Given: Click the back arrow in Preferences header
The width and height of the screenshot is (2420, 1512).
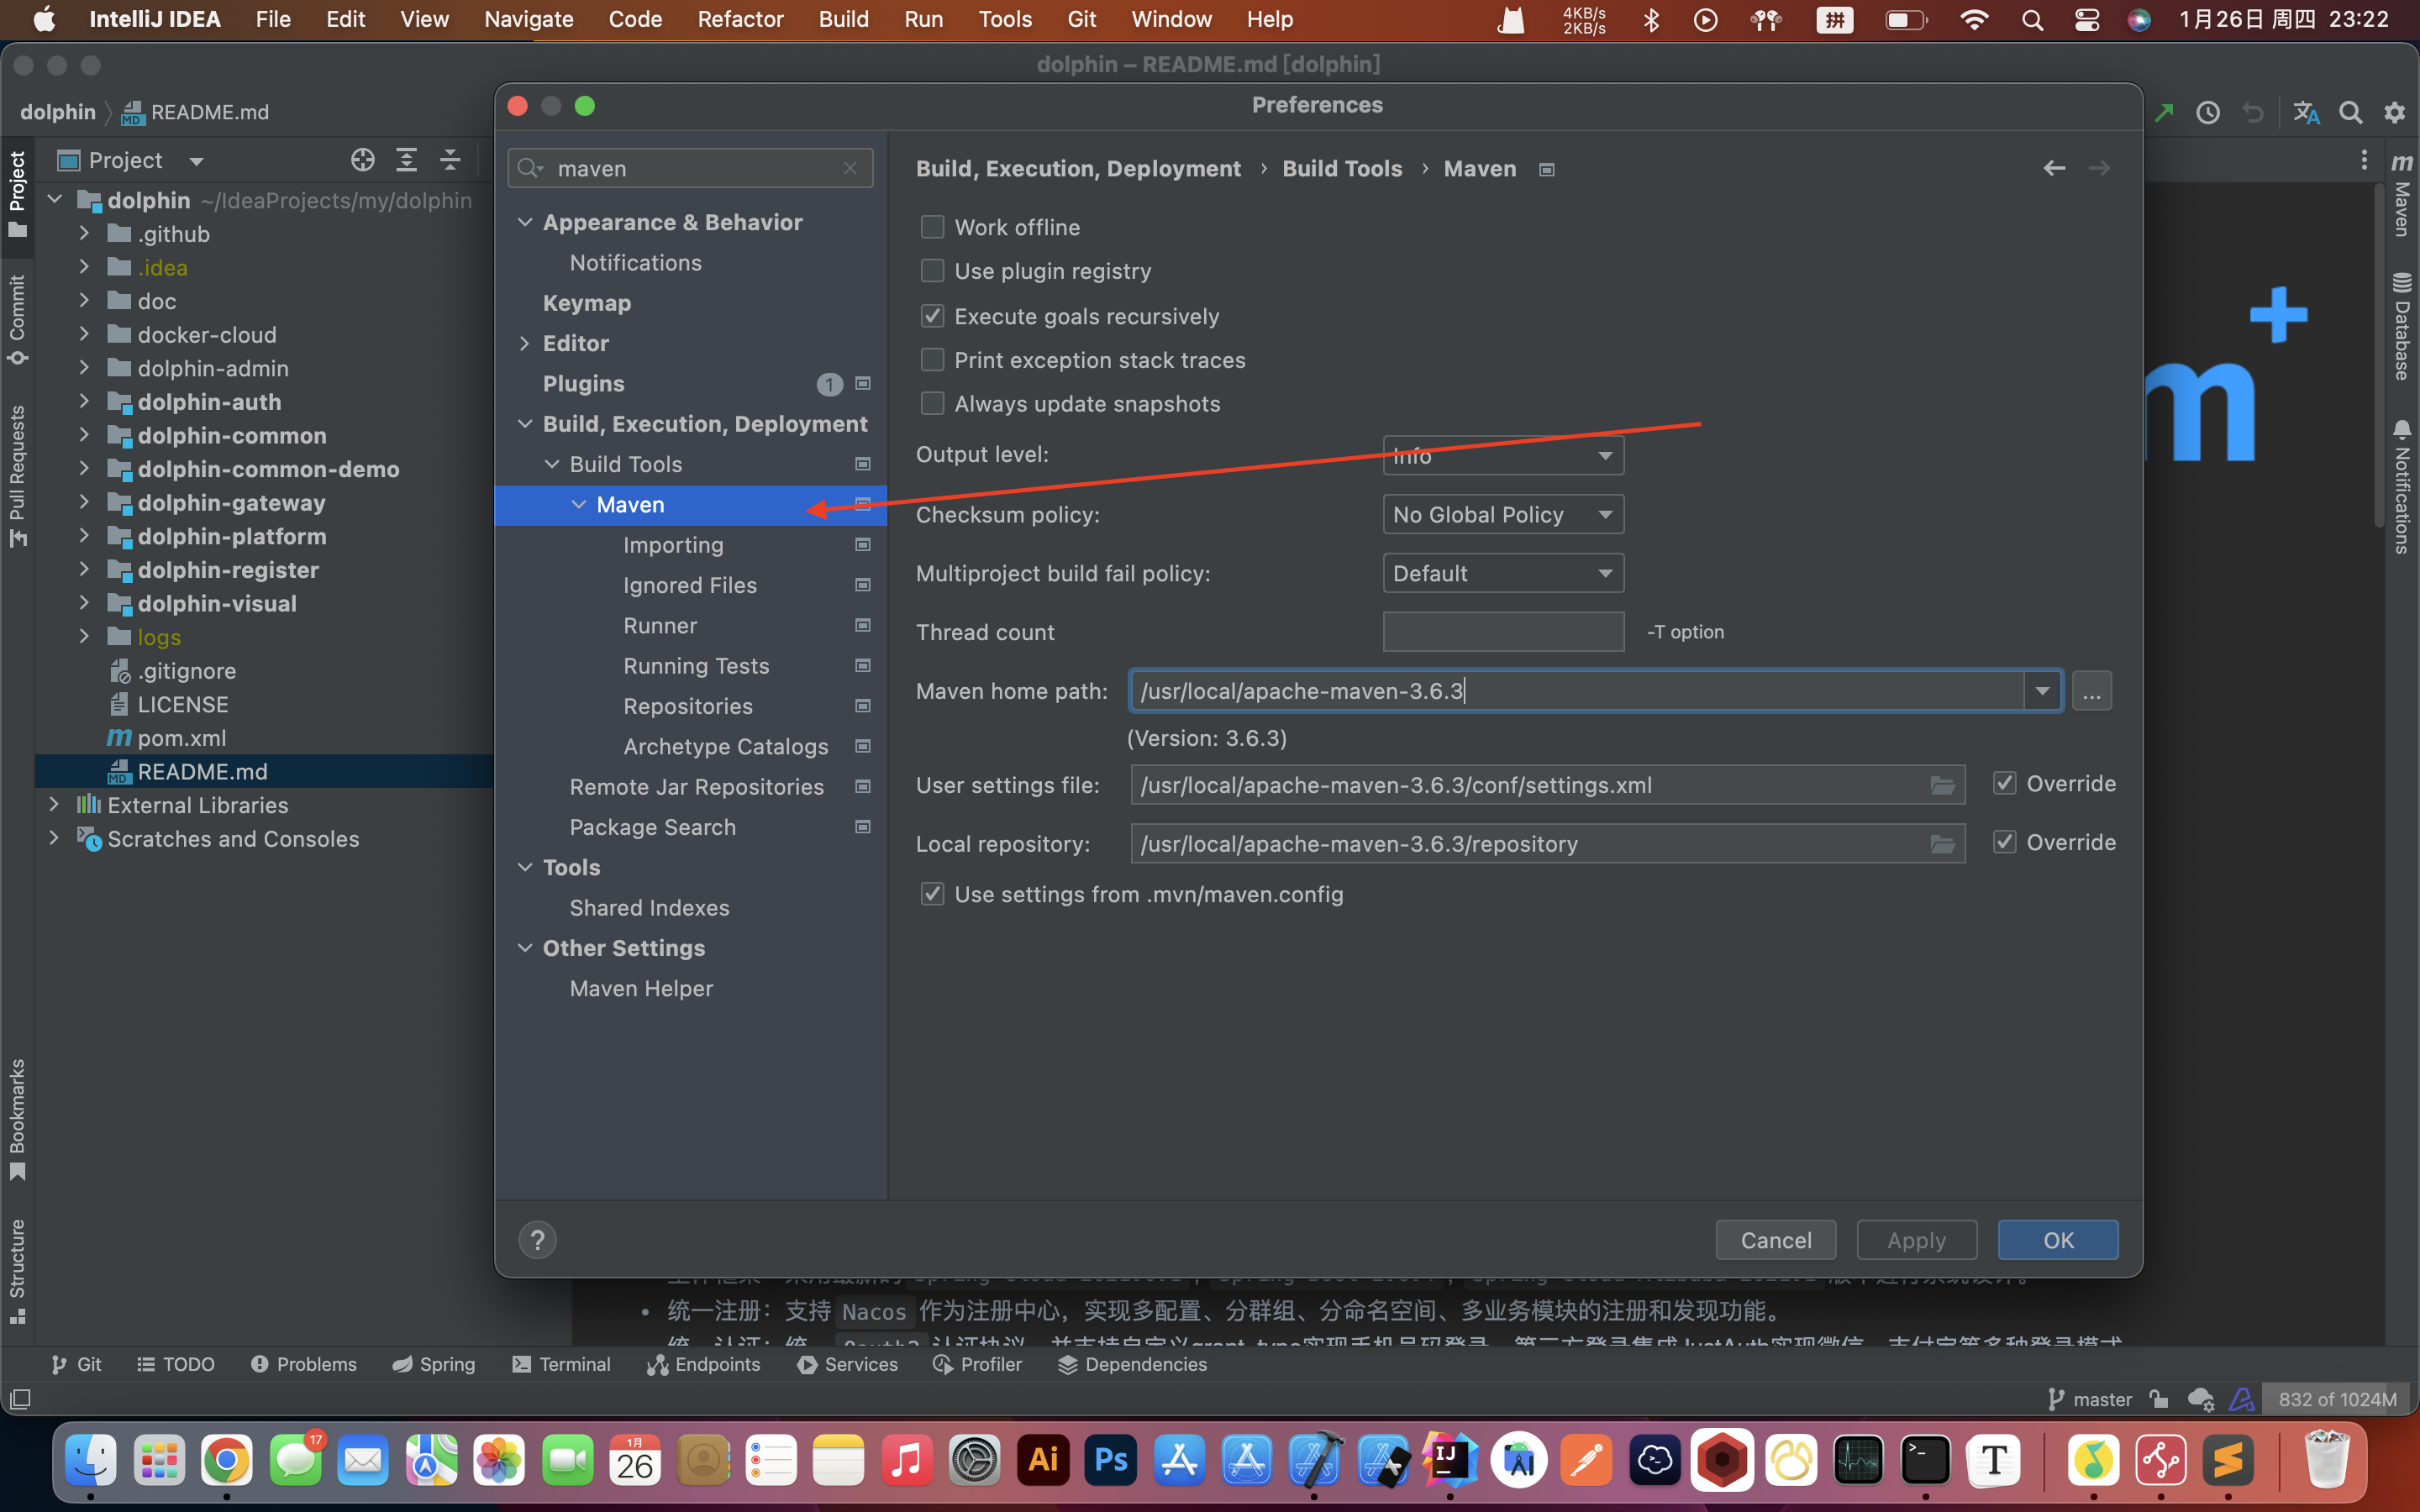Looking at the screenshot, I should point(2054,168).
